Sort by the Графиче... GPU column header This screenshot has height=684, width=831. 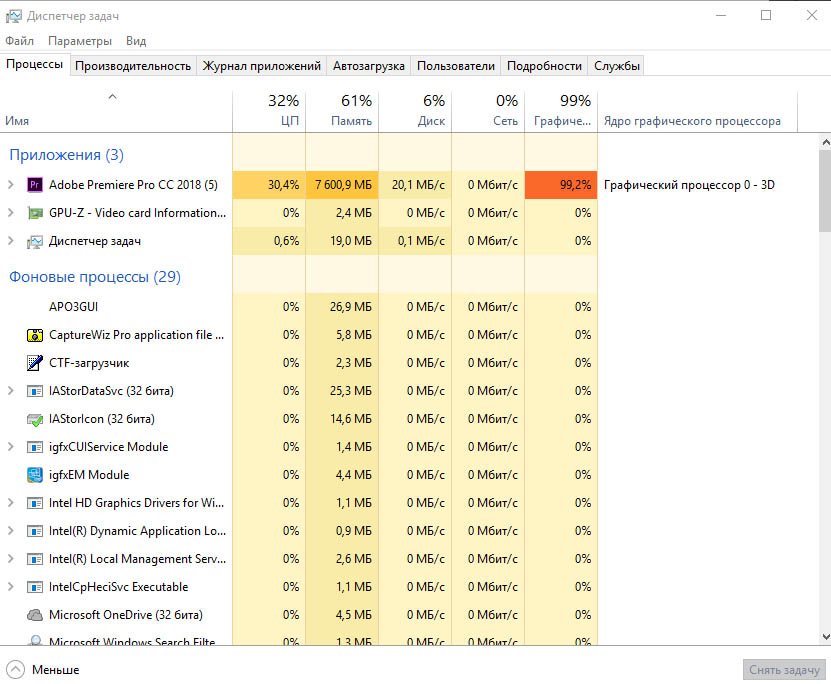click(x=562, y=111)
